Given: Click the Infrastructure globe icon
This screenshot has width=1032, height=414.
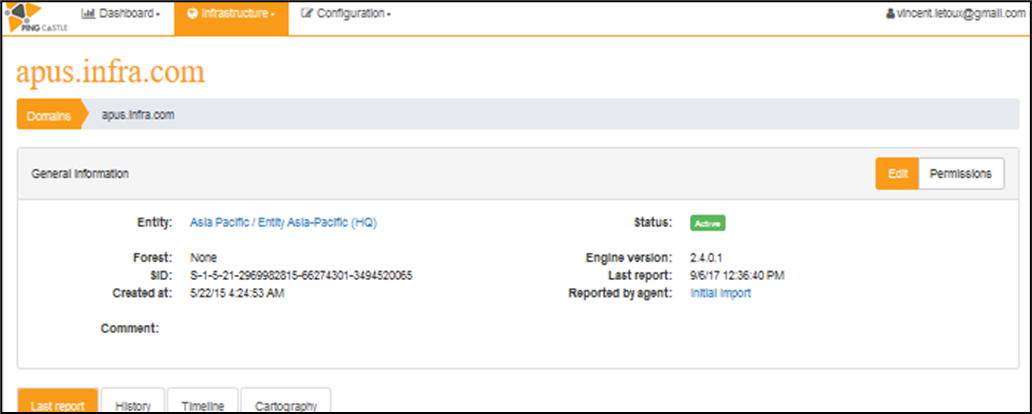Looking at the screenshot, I should click(x=192, y=13).
